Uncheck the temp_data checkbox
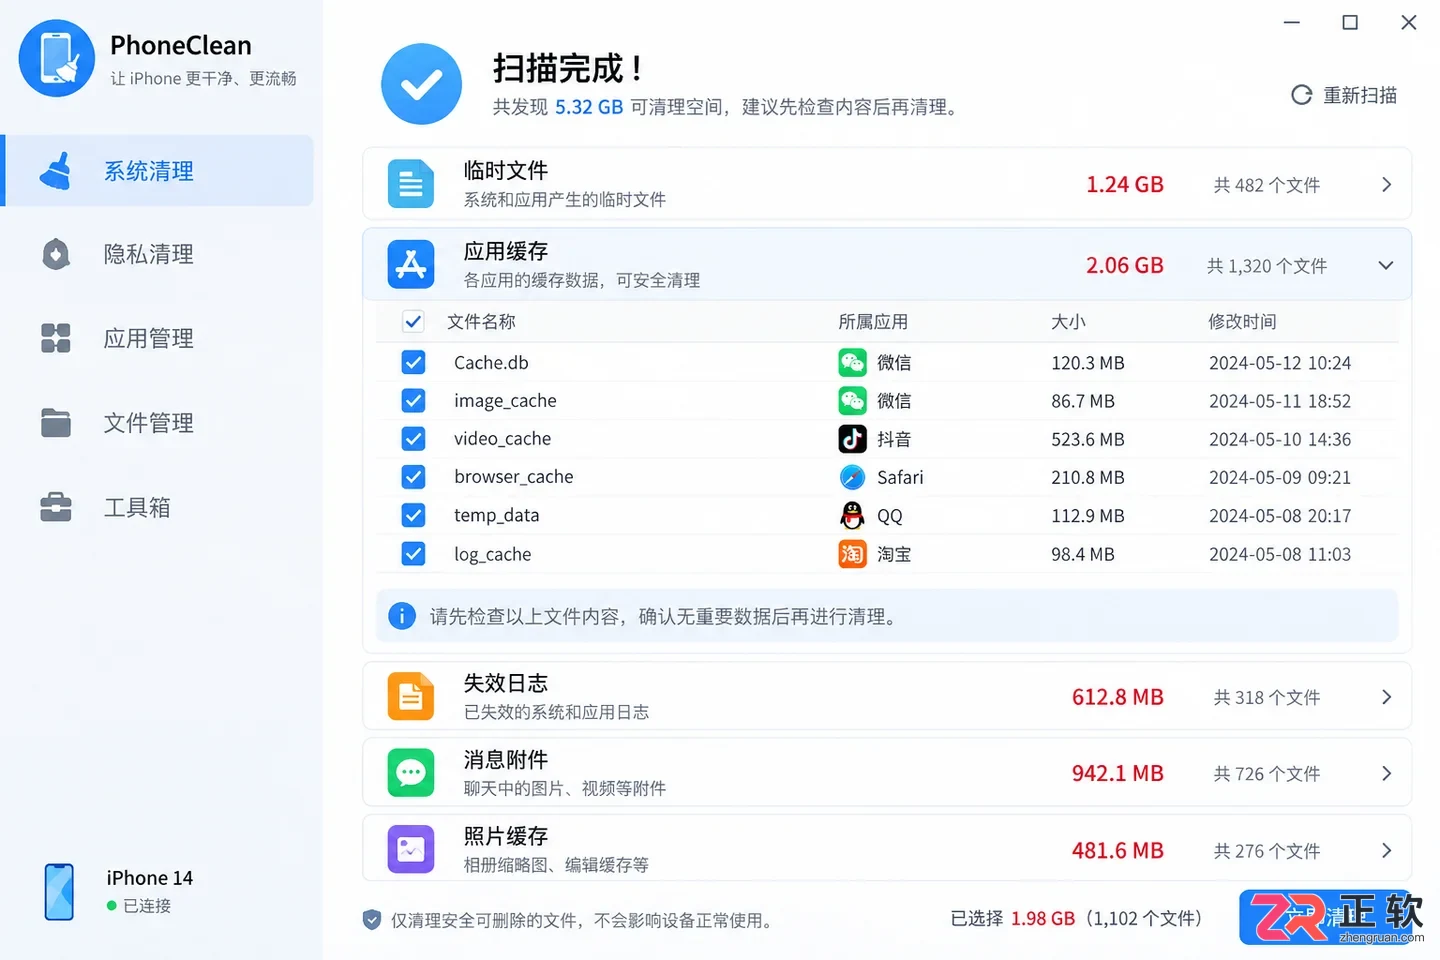1440x960 pixels. pyautogui.click(x=413, y=515)
